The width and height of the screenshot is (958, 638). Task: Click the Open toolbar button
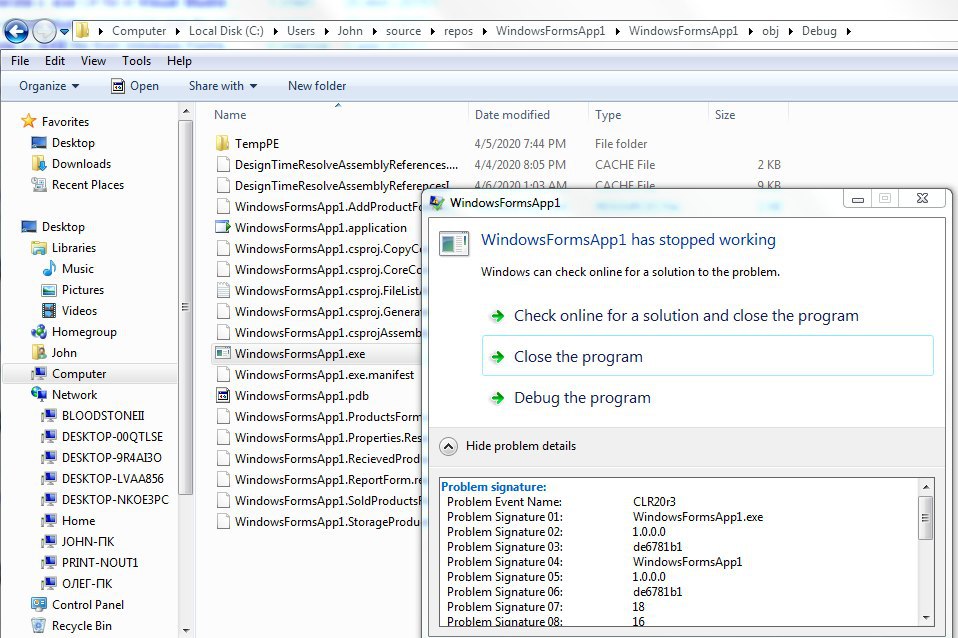click(135, 86)
